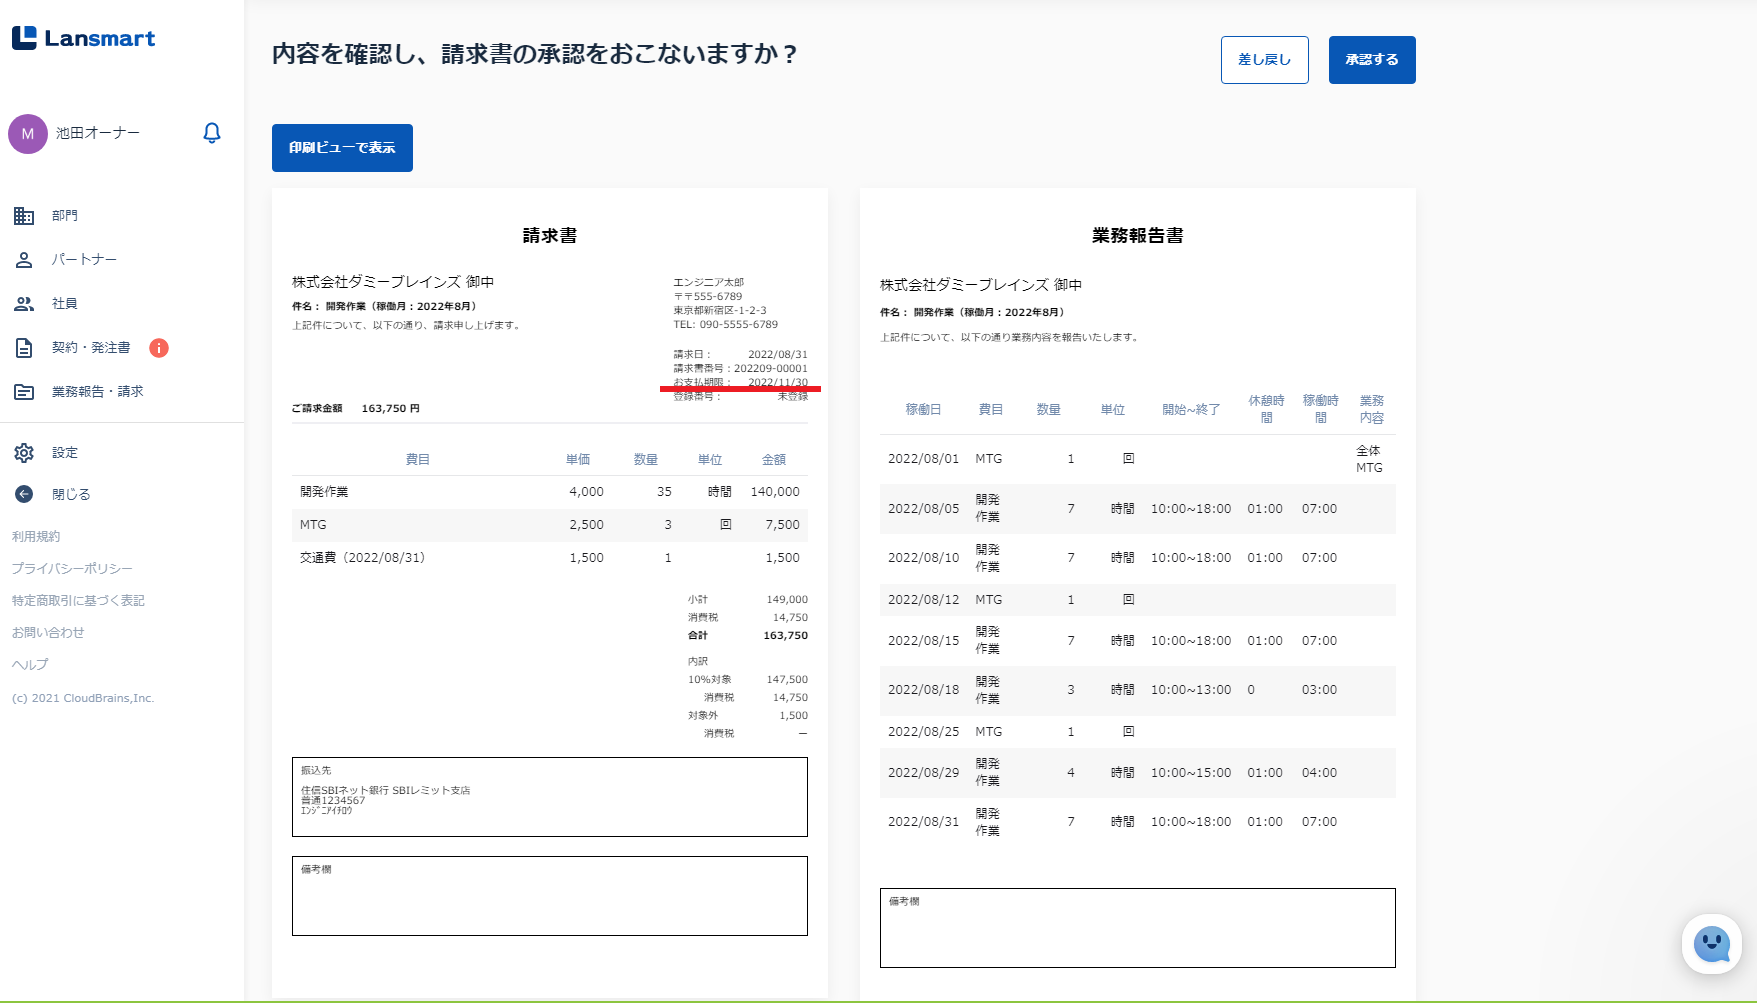Click the notification bell icon
The height and width of the screenshot is (1003, 1757).
211,133
